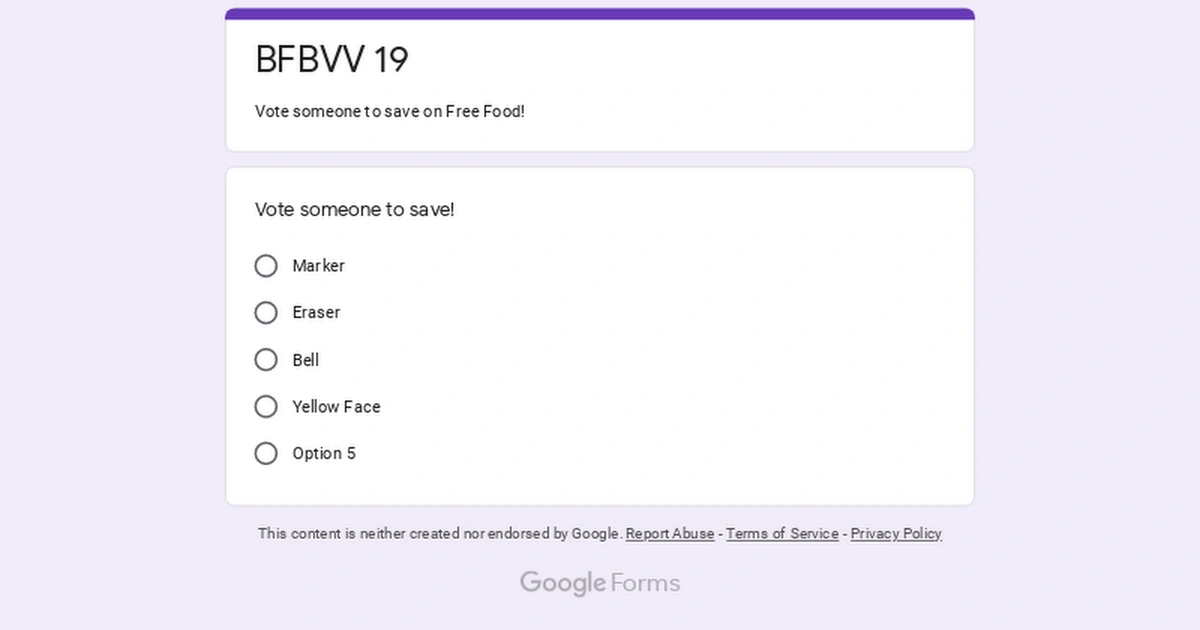Open the Report Abuse link
This screenshot has width=1200, height=630.
click(x=669, y=533)
